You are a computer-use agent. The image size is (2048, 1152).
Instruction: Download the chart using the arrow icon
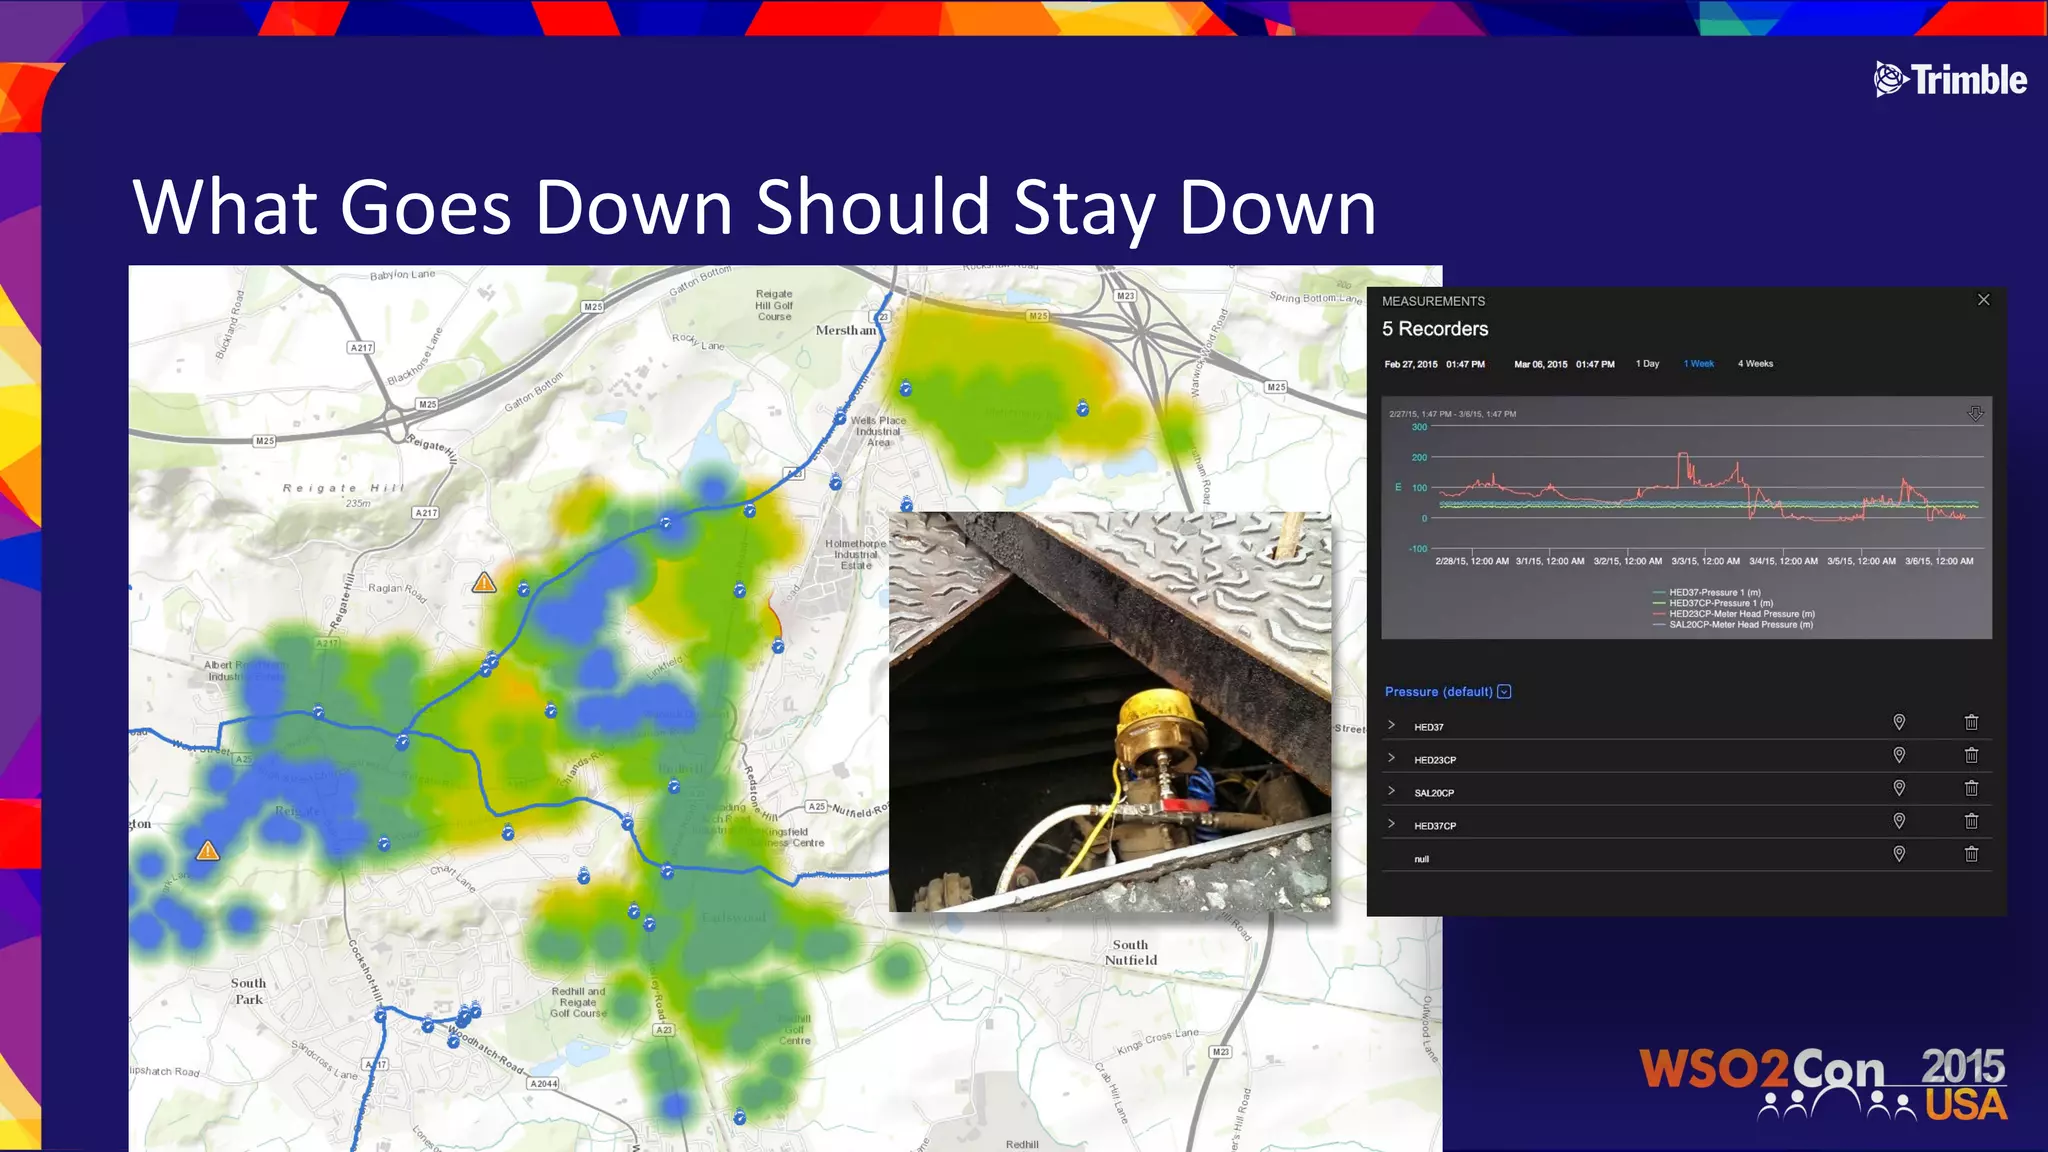click(x=1975, y=413)
